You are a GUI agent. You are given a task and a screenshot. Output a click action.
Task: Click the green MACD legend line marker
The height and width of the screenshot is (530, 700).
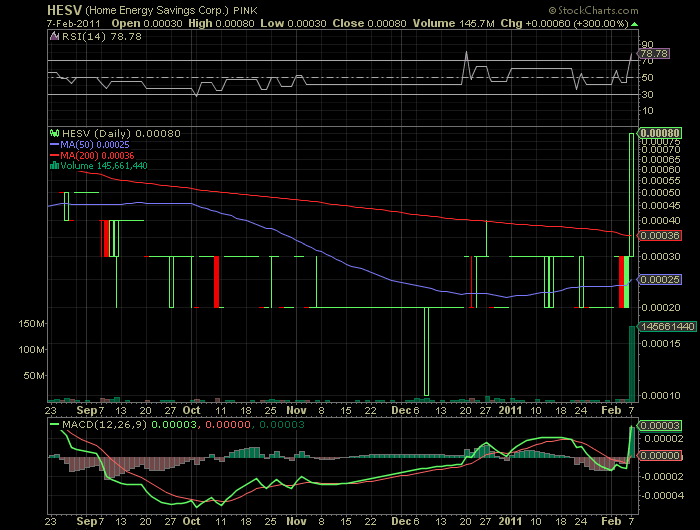pos(54,424)
